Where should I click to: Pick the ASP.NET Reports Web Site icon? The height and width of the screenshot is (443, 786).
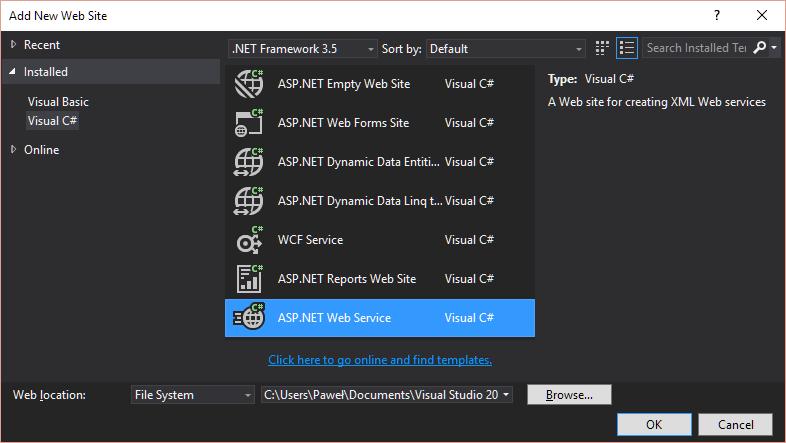(x=249, y=279)
